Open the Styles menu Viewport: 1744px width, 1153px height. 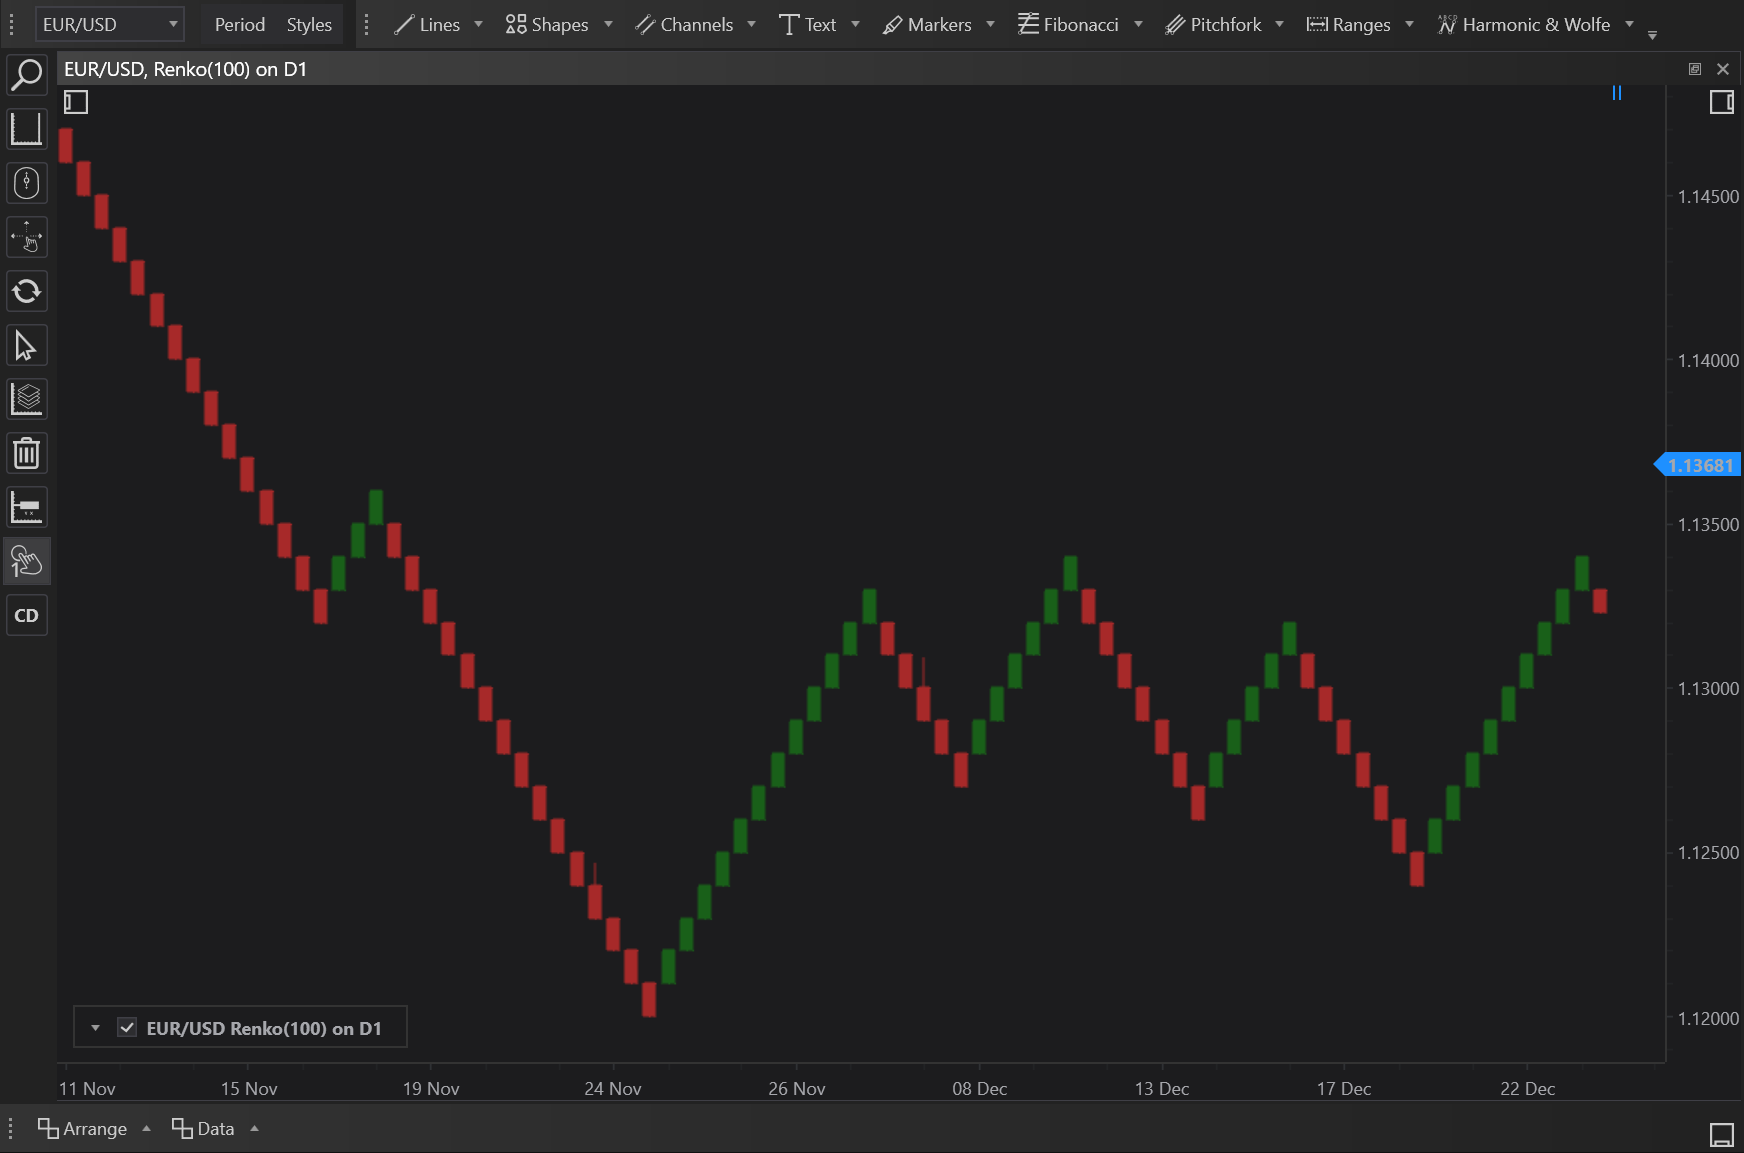[x=309, y=24]
